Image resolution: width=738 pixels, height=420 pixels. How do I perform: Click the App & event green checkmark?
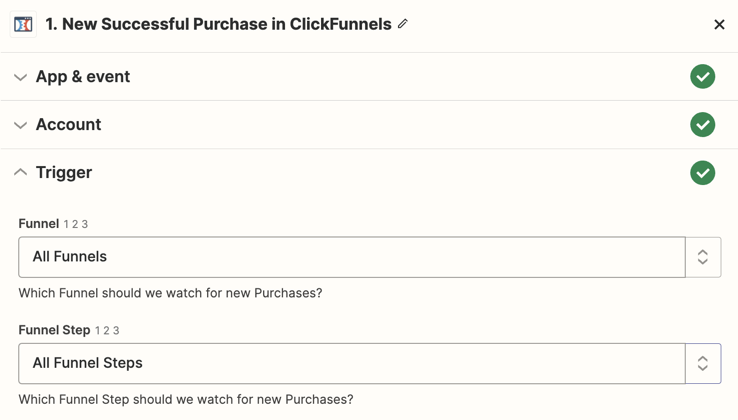pyautogui.click(x=702, y=76)
